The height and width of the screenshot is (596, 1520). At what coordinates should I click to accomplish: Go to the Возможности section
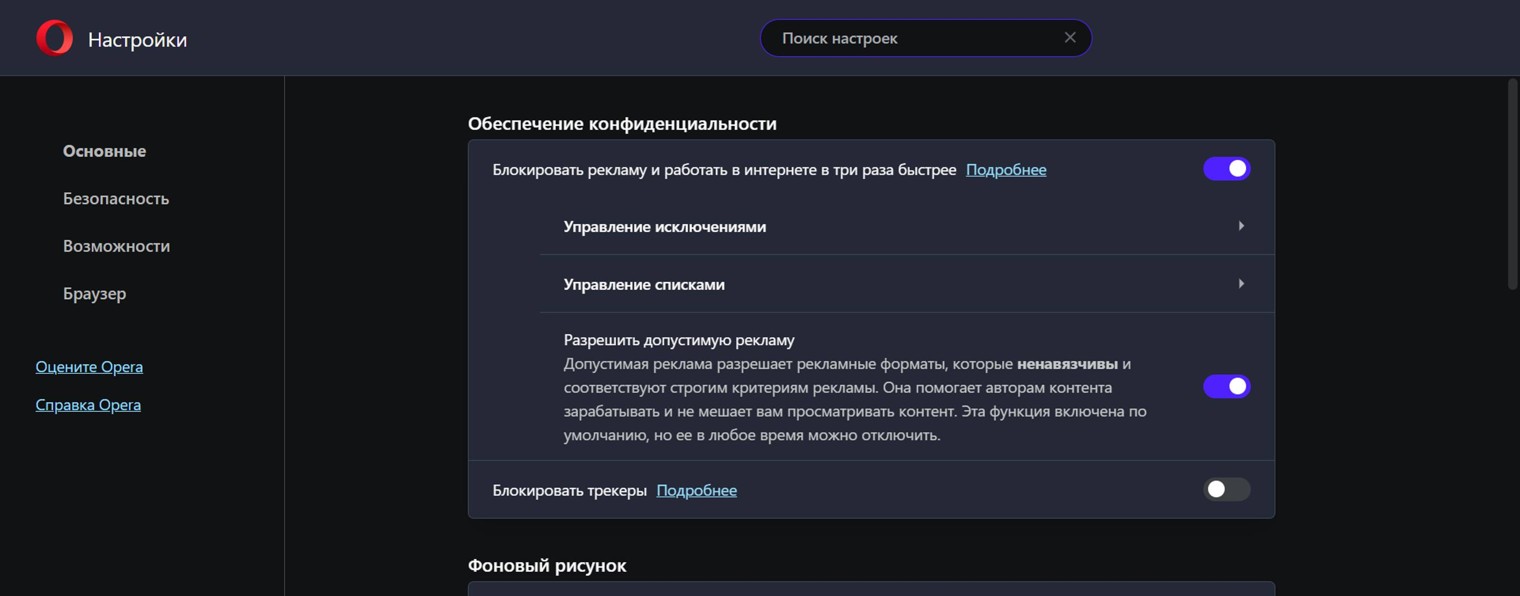116,246
